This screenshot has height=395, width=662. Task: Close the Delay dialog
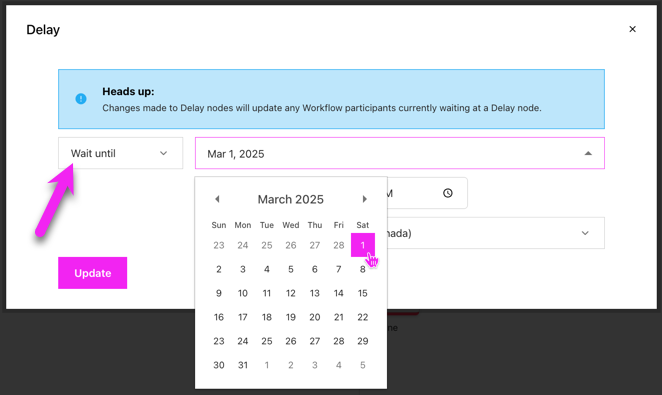tap(632, 29)
